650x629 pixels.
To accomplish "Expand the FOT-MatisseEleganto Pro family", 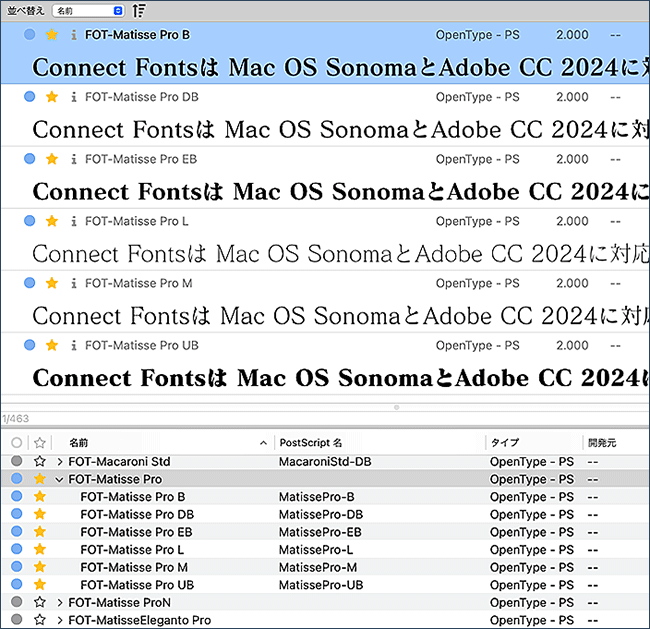I will (60, 620).
